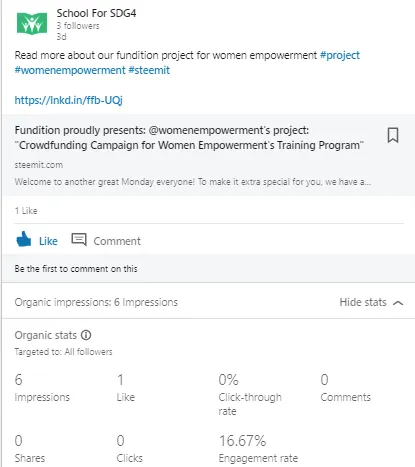Open the #womenempowerment hashtag
The width and height of the screenshot is (415, 467).
[70, 70]
